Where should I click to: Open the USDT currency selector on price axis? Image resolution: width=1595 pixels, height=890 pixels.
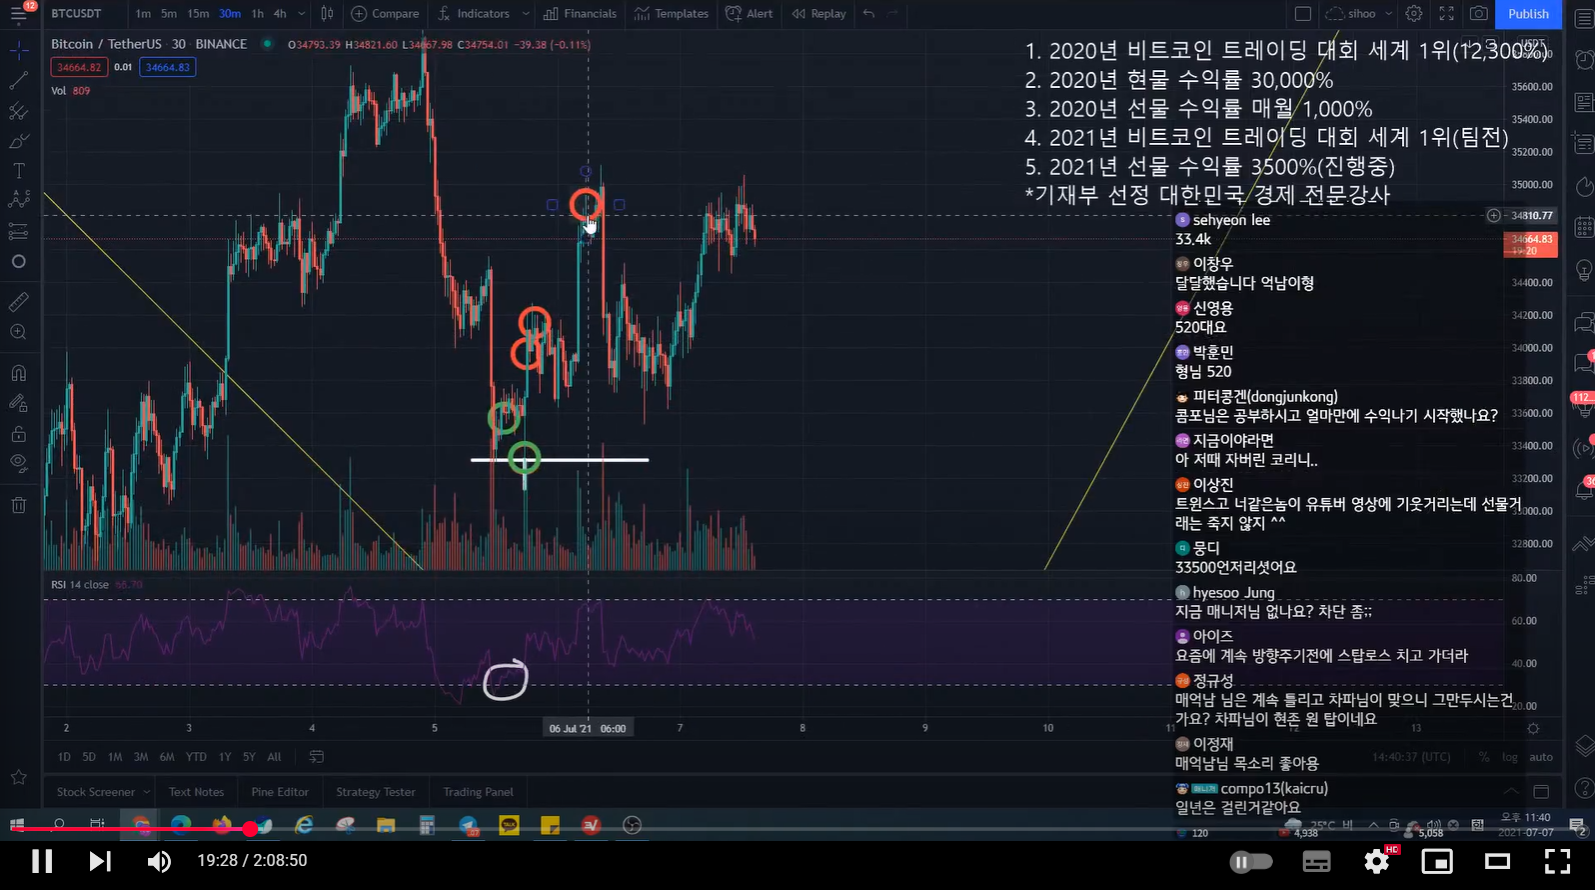[1531, 44]
